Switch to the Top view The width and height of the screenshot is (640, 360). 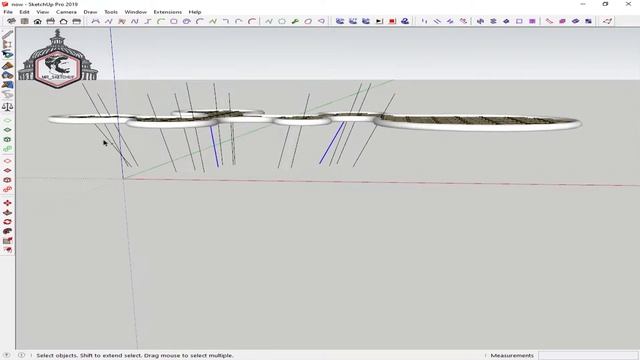[24, 21]
